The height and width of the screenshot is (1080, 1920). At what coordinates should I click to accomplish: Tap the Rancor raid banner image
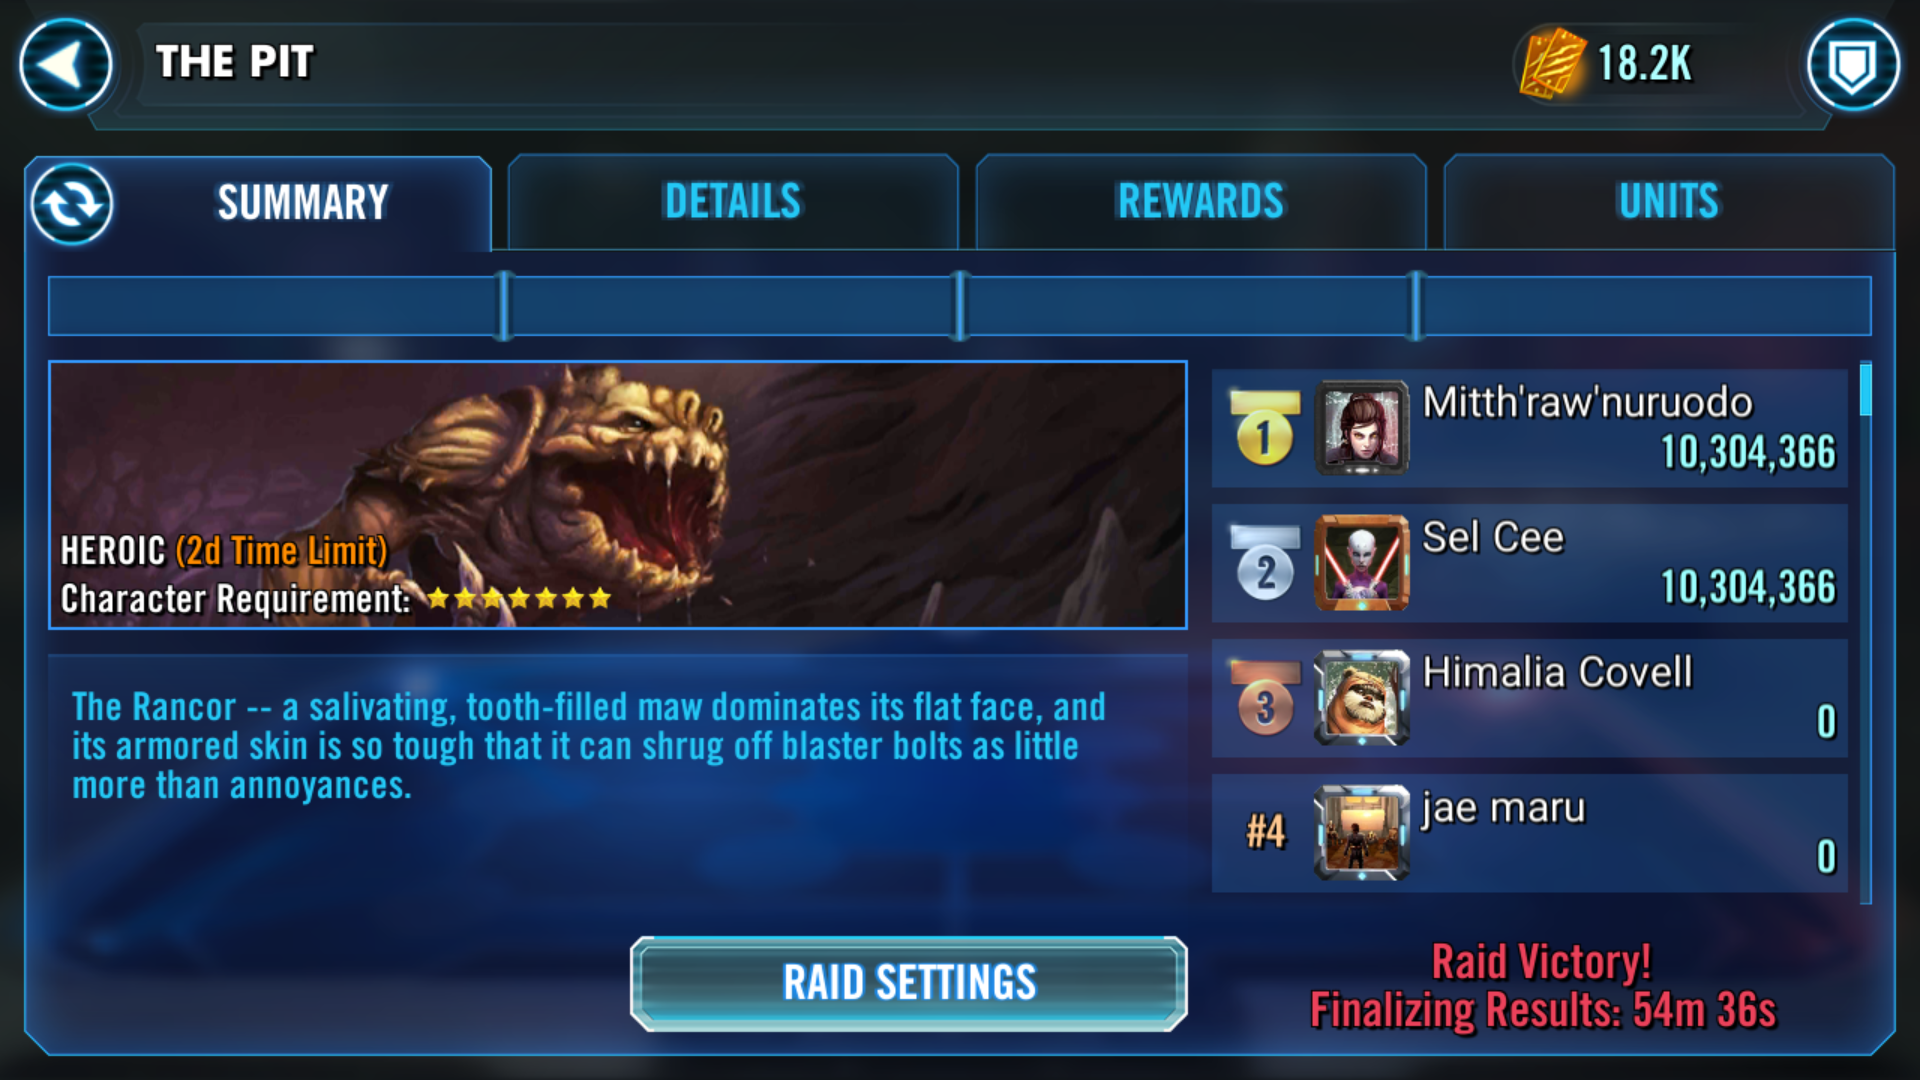tap(618, 495)
